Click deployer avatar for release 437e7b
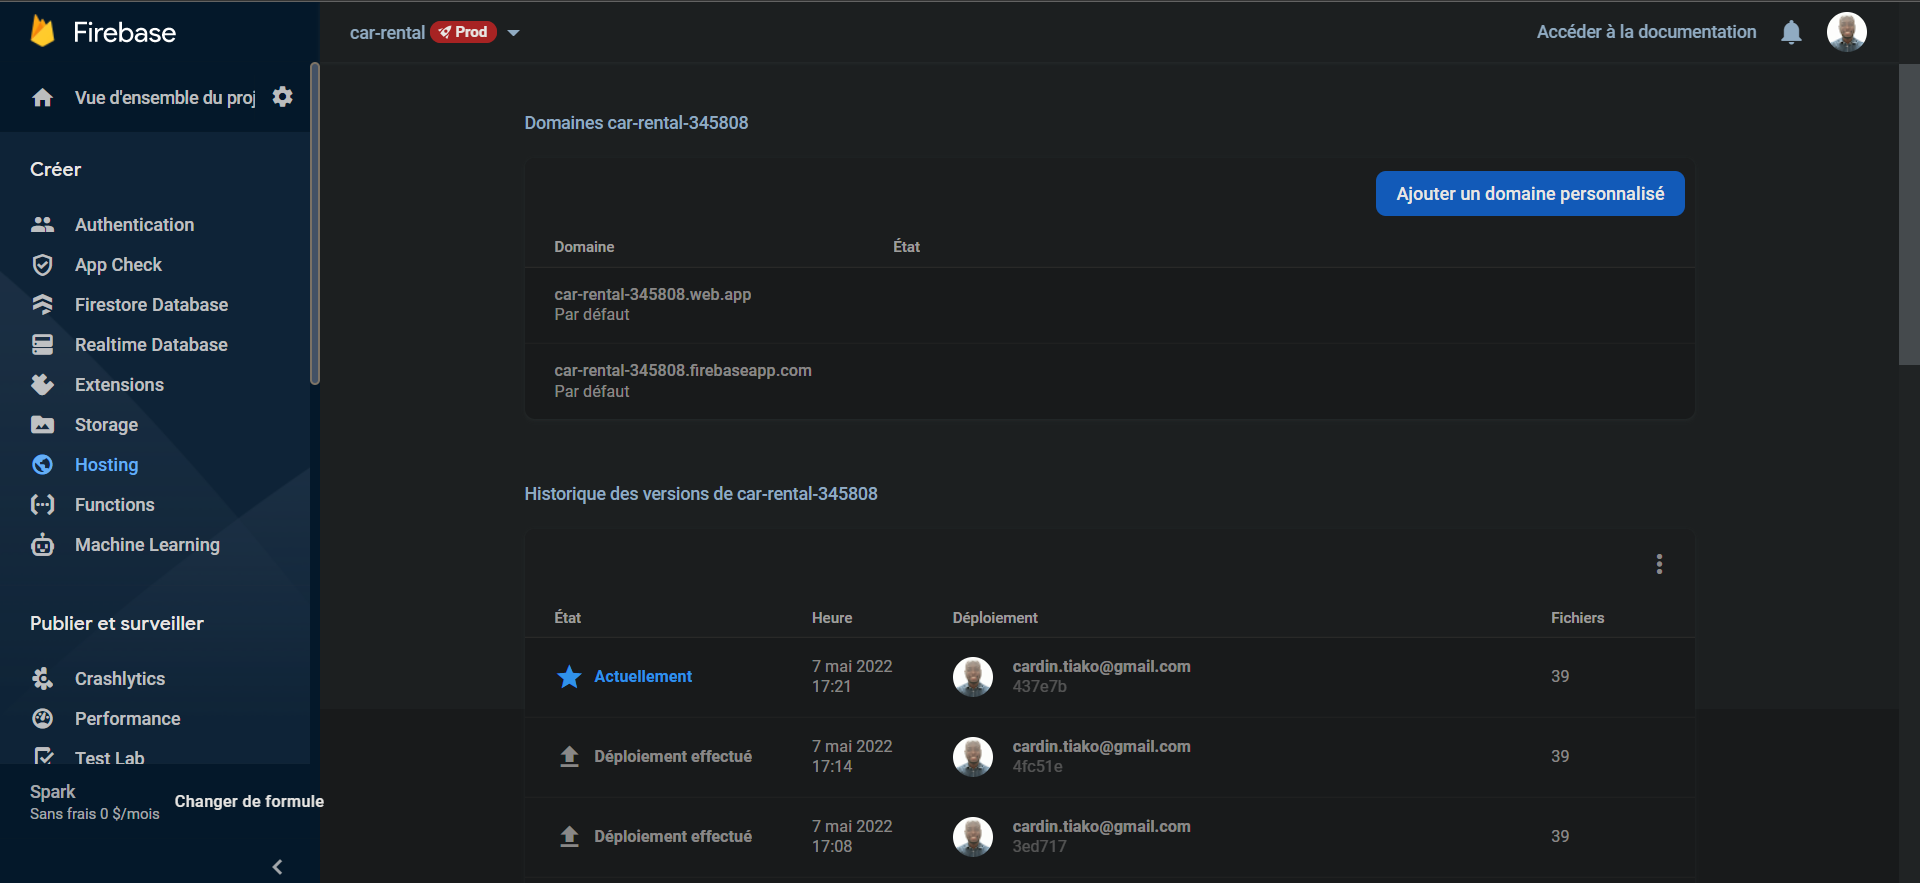The image size is (1920, 883). tap(972, 676)
